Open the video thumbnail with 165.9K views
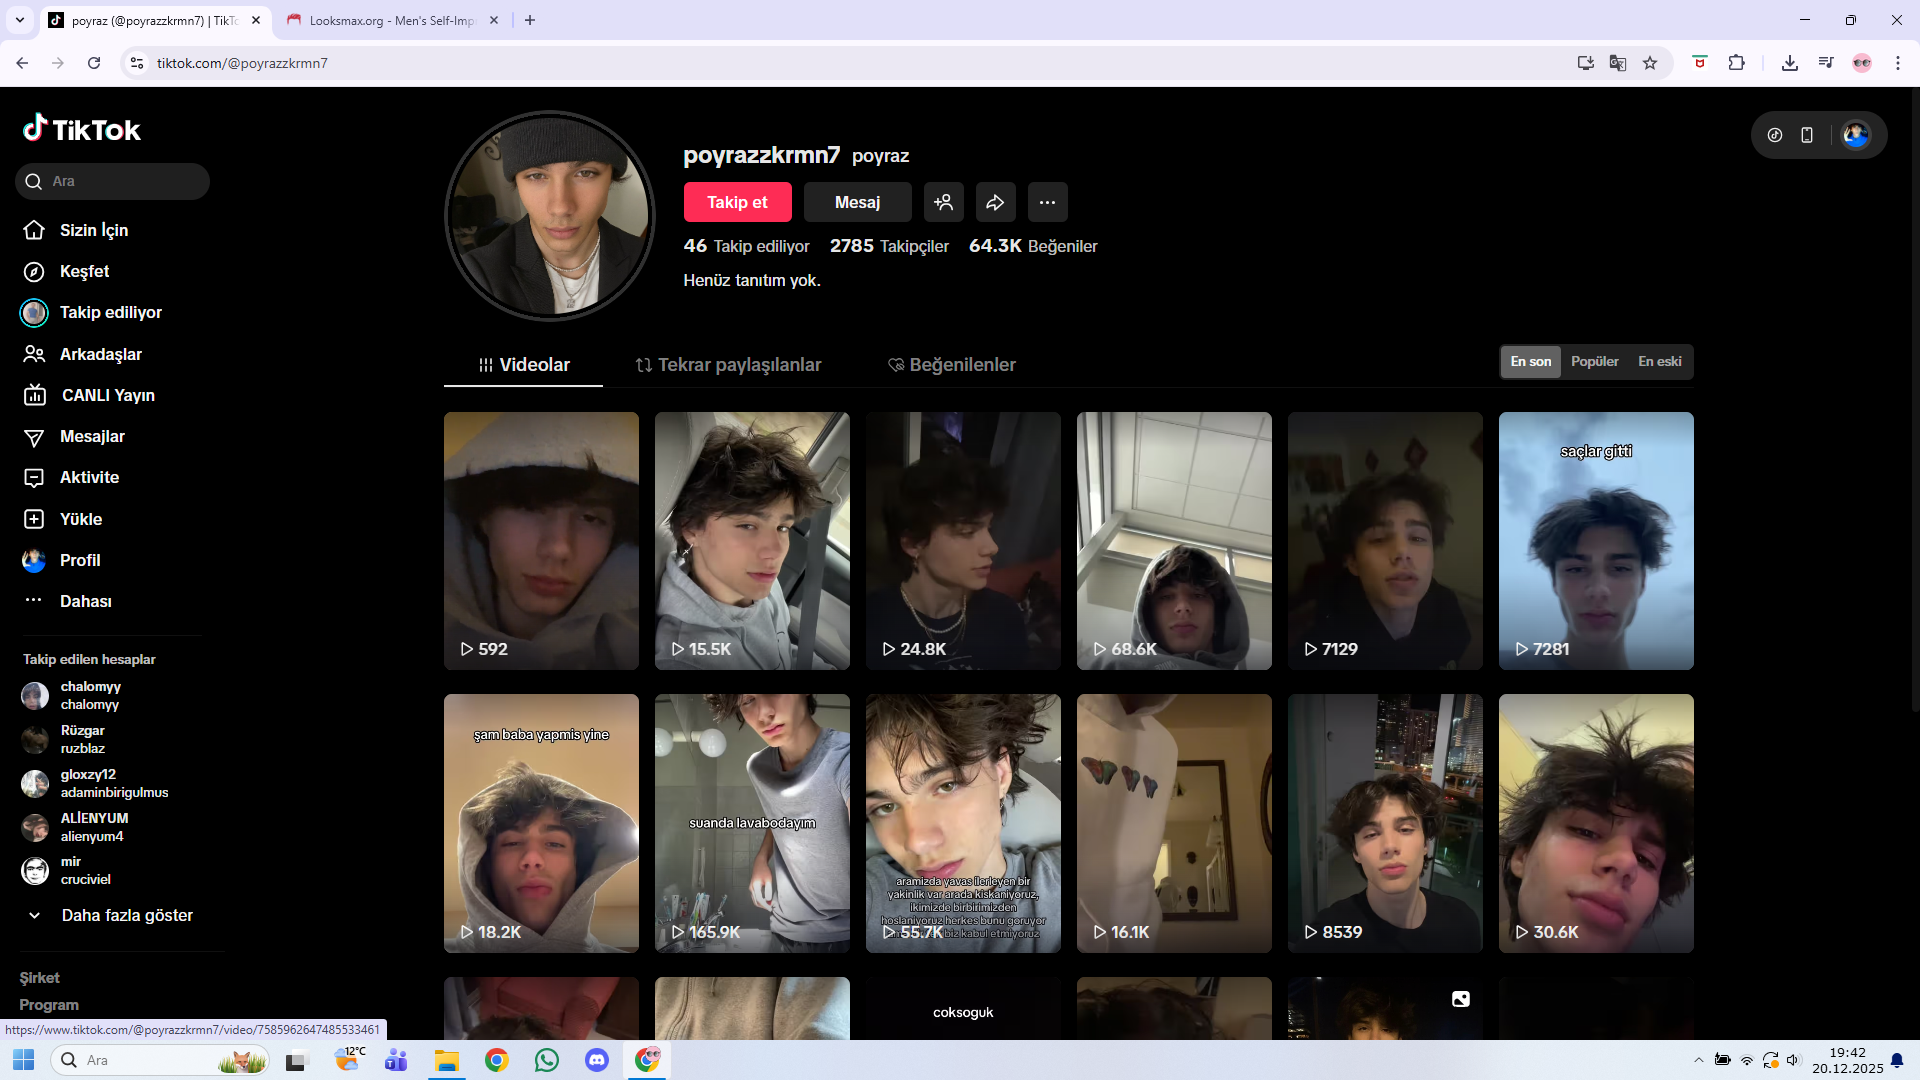This screenshot has height=1080, width=1920. pyautogui.click(x=752, y=822)
